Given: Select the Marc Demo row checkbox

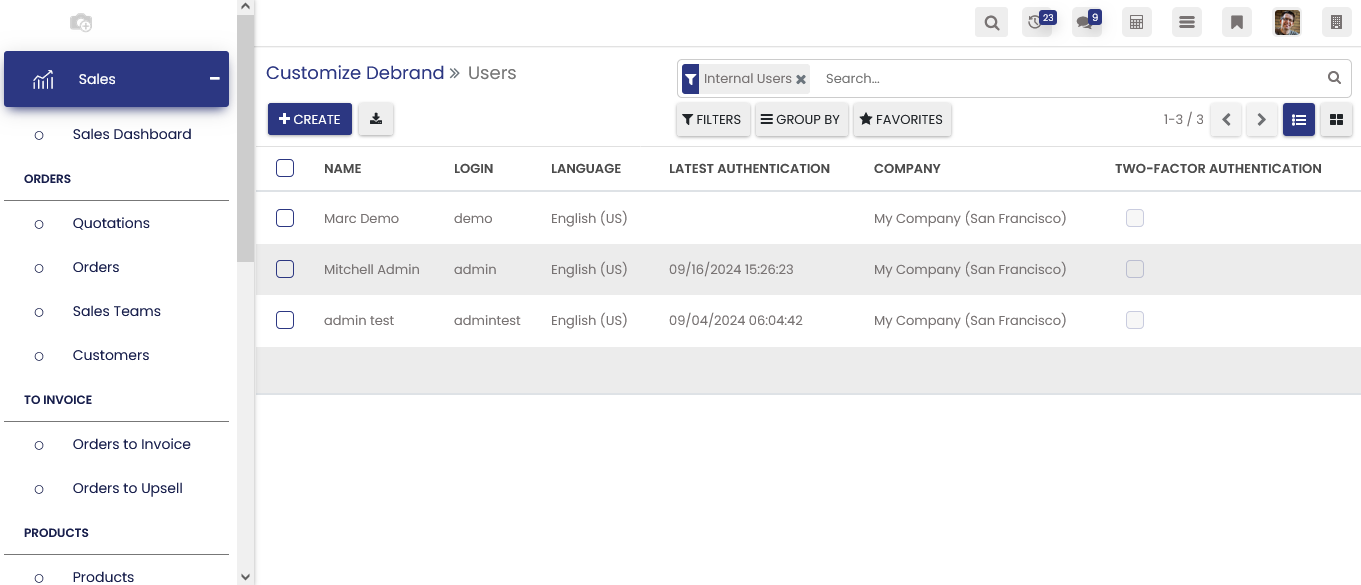Looking at the screenshot, I should [x=285, y=218].
